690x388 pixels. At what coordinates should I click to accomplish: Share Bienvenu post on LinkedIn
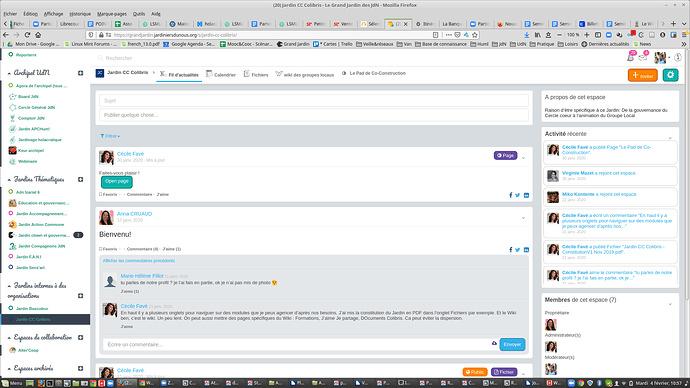click(526, 250)
